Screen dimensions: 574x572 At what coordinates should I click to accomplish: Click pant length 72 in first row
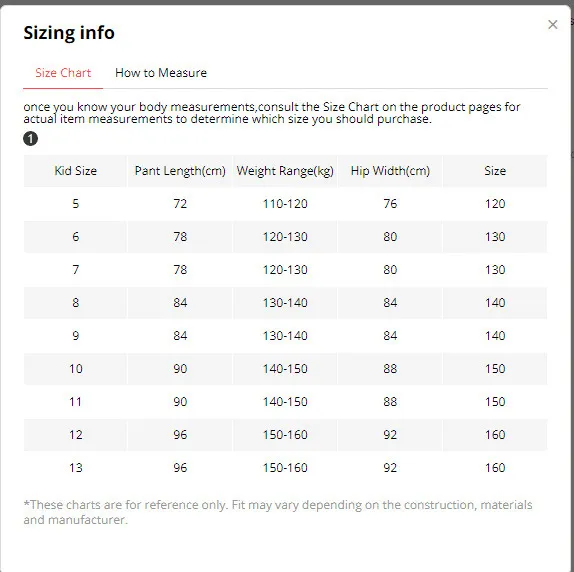180,203
